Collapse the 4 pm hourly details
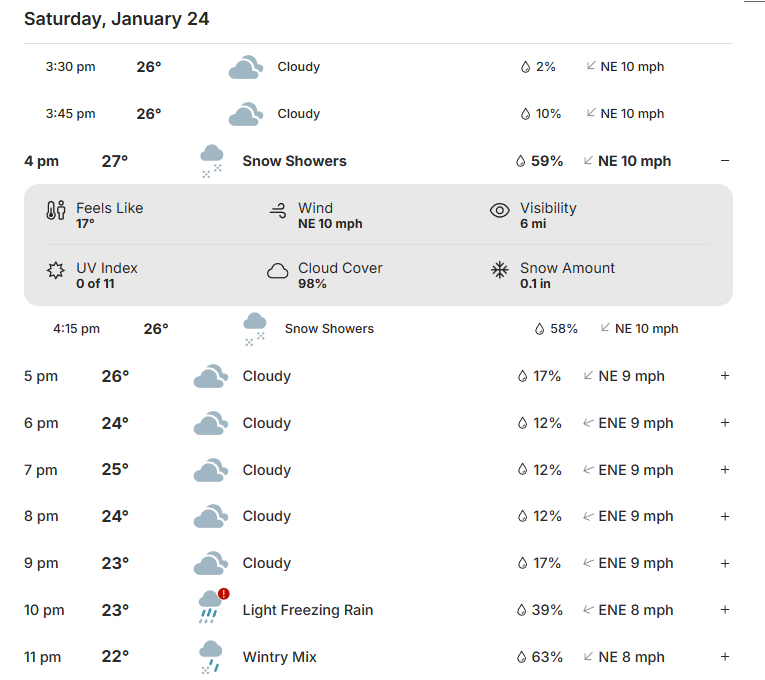Screen dimensions: 765x680 pyautogui.click(x=725, y=161)
